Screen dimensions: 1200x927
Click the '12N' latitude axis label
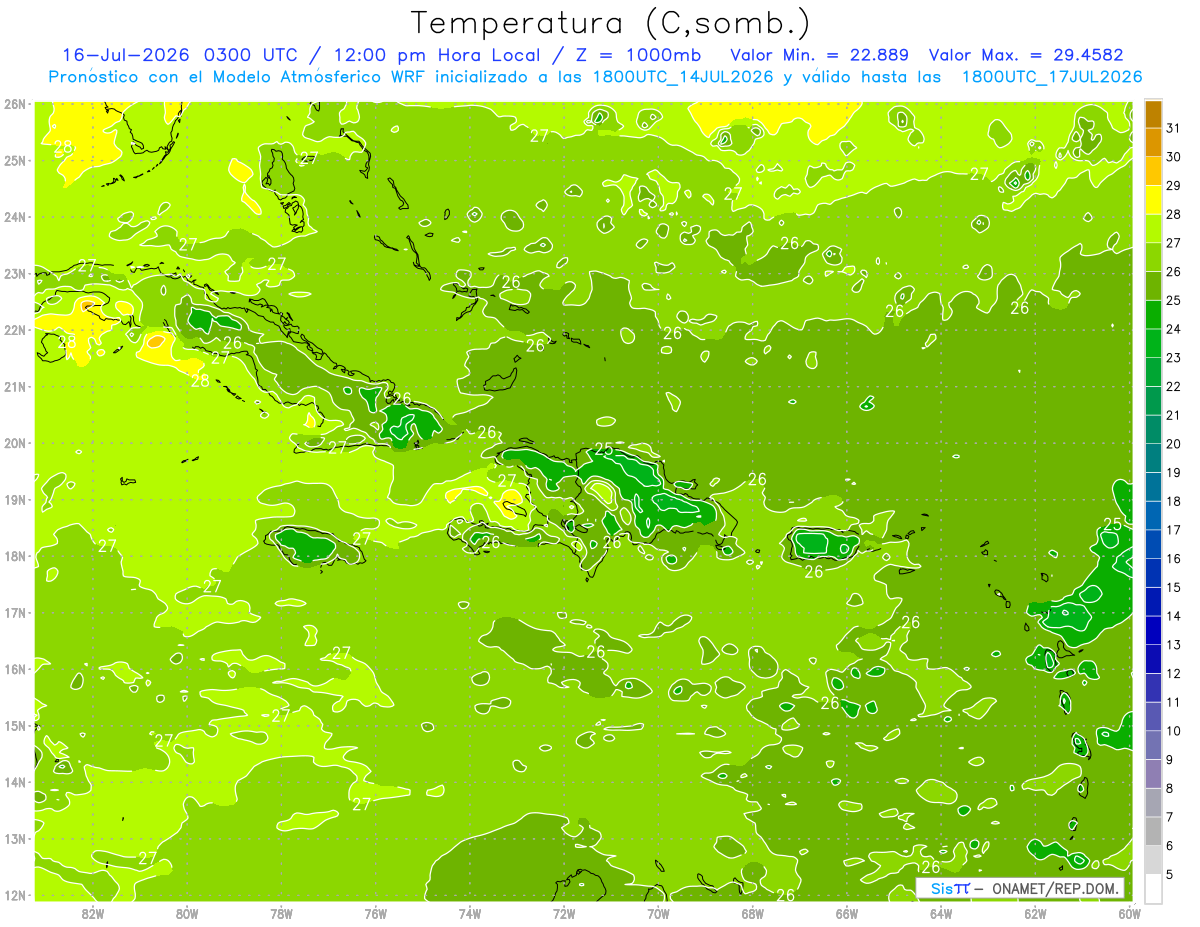15,895
